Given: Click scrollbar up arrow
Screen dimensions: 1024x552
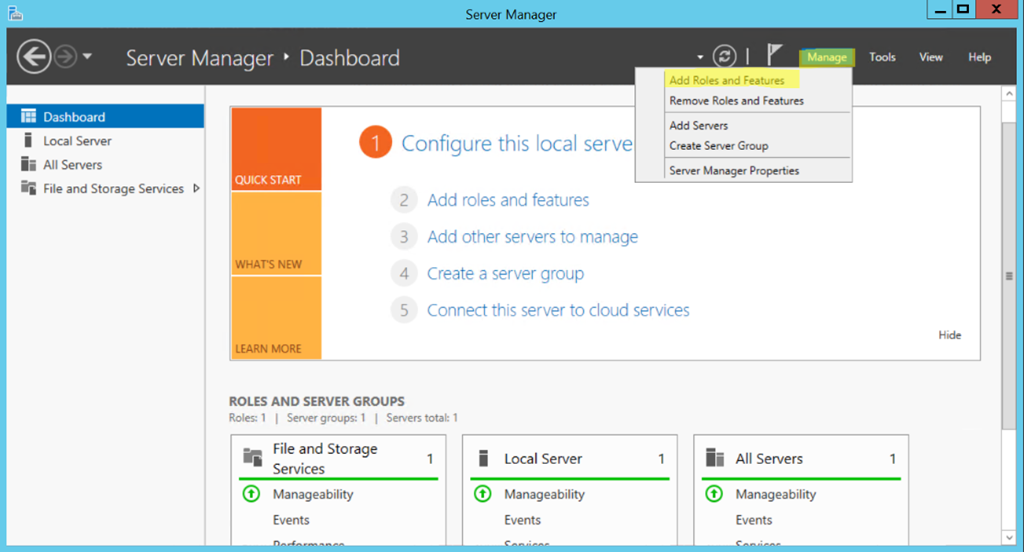Looking at the screenshot, I should [1009, 94].
